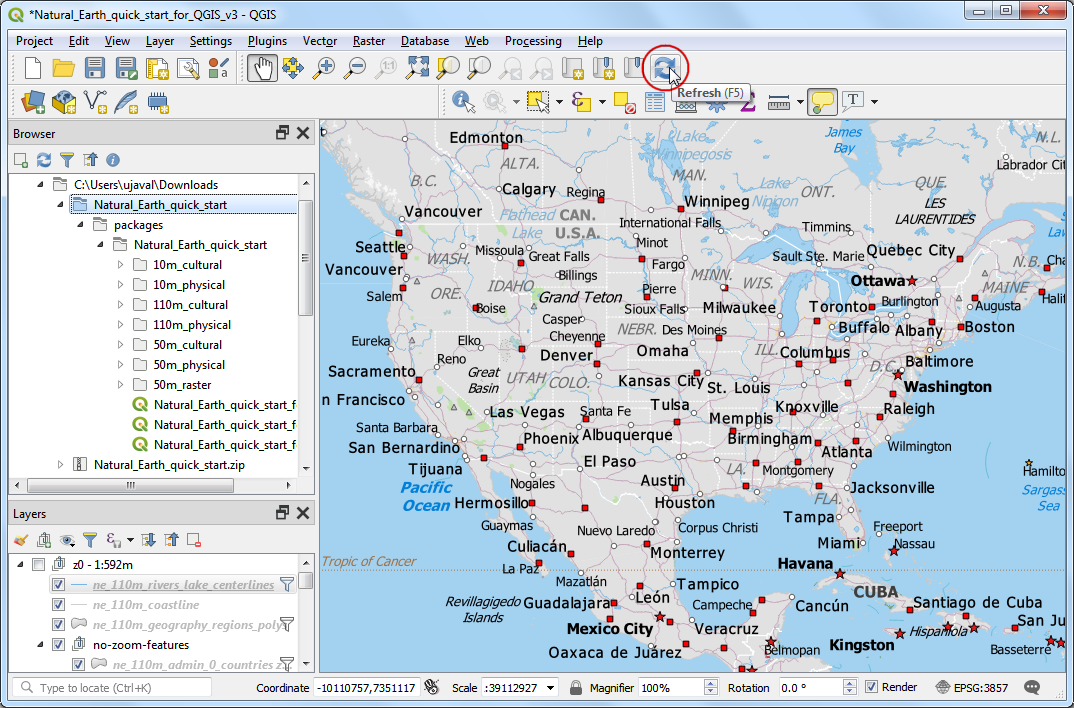Uncheck the Render checkbox in status bar
Image resolution: width=1074 pixels, height=708 pixels.
pyautogui.click(x=871, y=688)
